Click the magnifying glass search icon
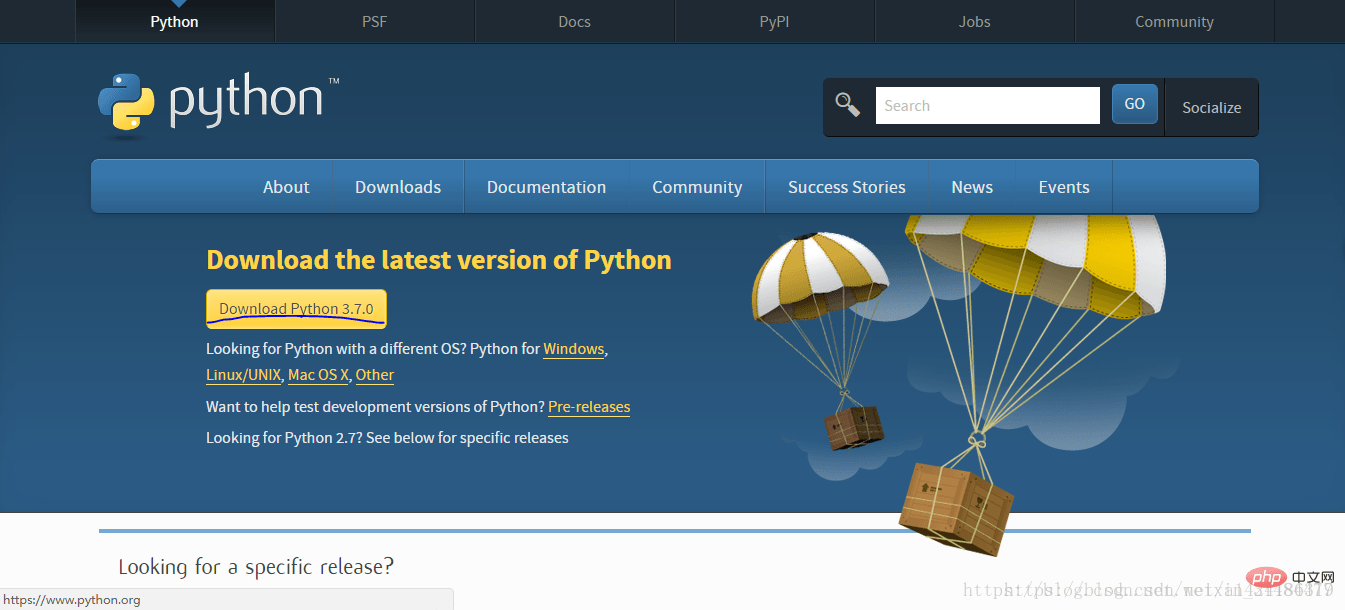Screen dimensions: 1345x610 tap(848, 105)
